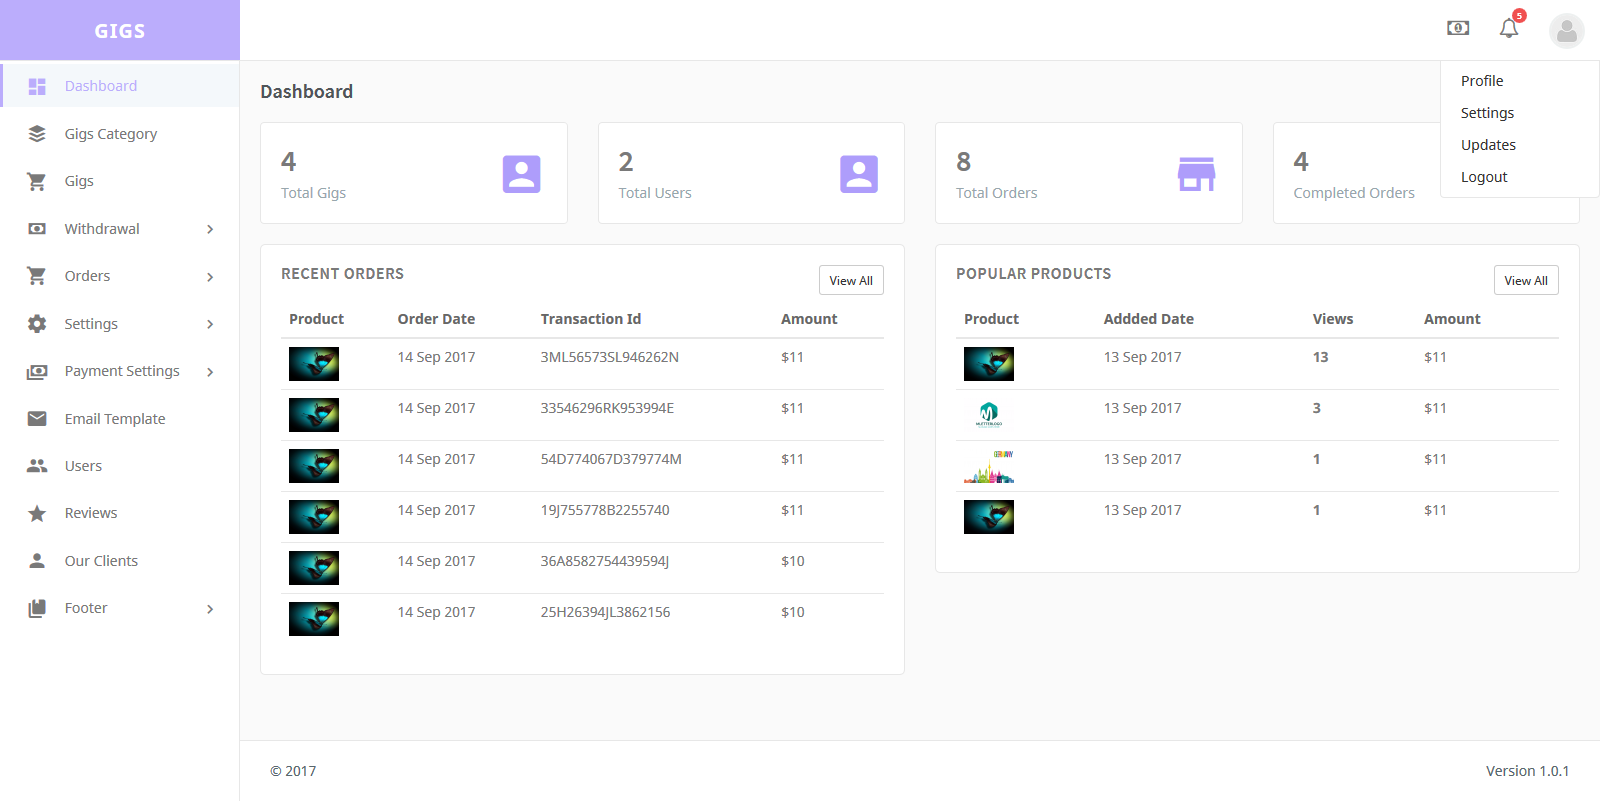This screenshot has width=1600, height=801.
Task: Click the Transaction Id column header
Action: (591, 319)
